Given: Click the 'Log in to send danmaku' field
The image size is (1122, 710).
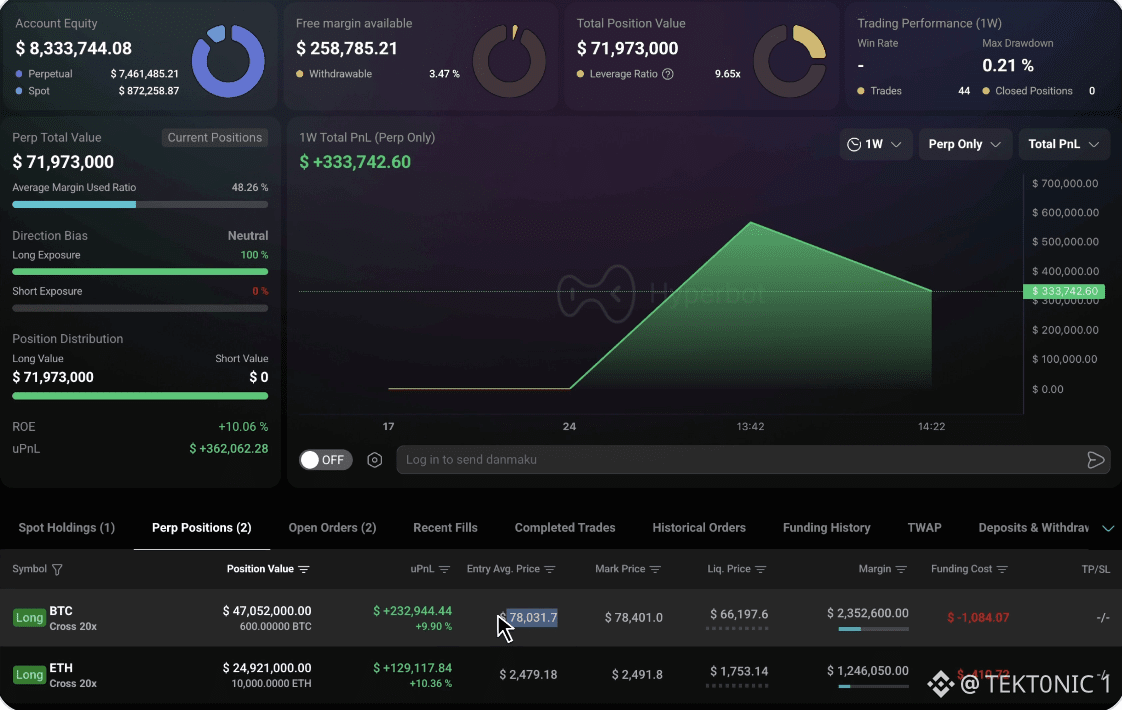Looking at the screenshot, I should coord(741,459).
